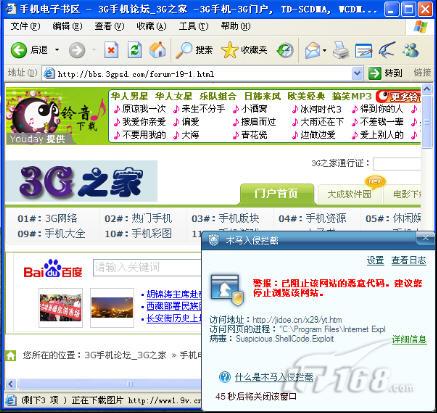The height and width of the screenshot is (413, 437).
Task: Click the Forward arrow button in the toolbar
Action: point(77,51)
